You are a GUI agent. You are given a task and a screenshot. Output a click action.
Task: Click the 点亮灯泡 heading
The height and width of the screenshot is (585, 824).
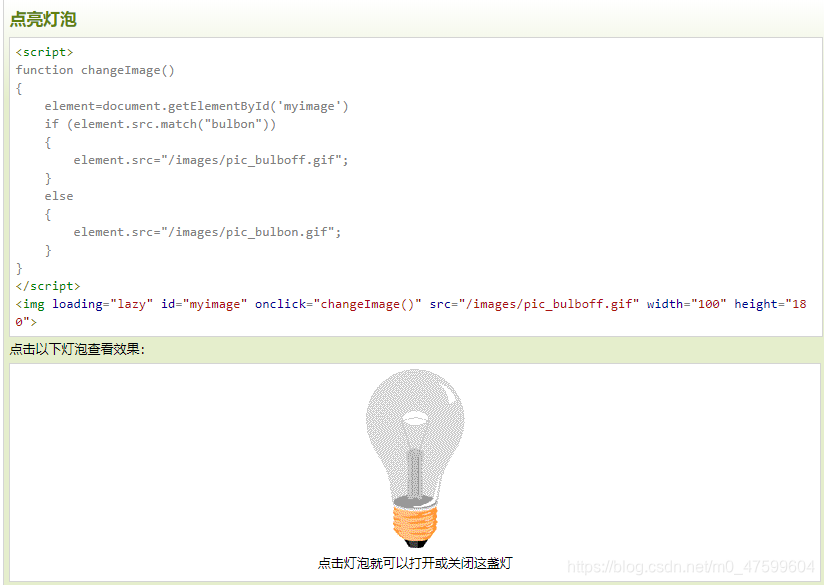(43, 19)
